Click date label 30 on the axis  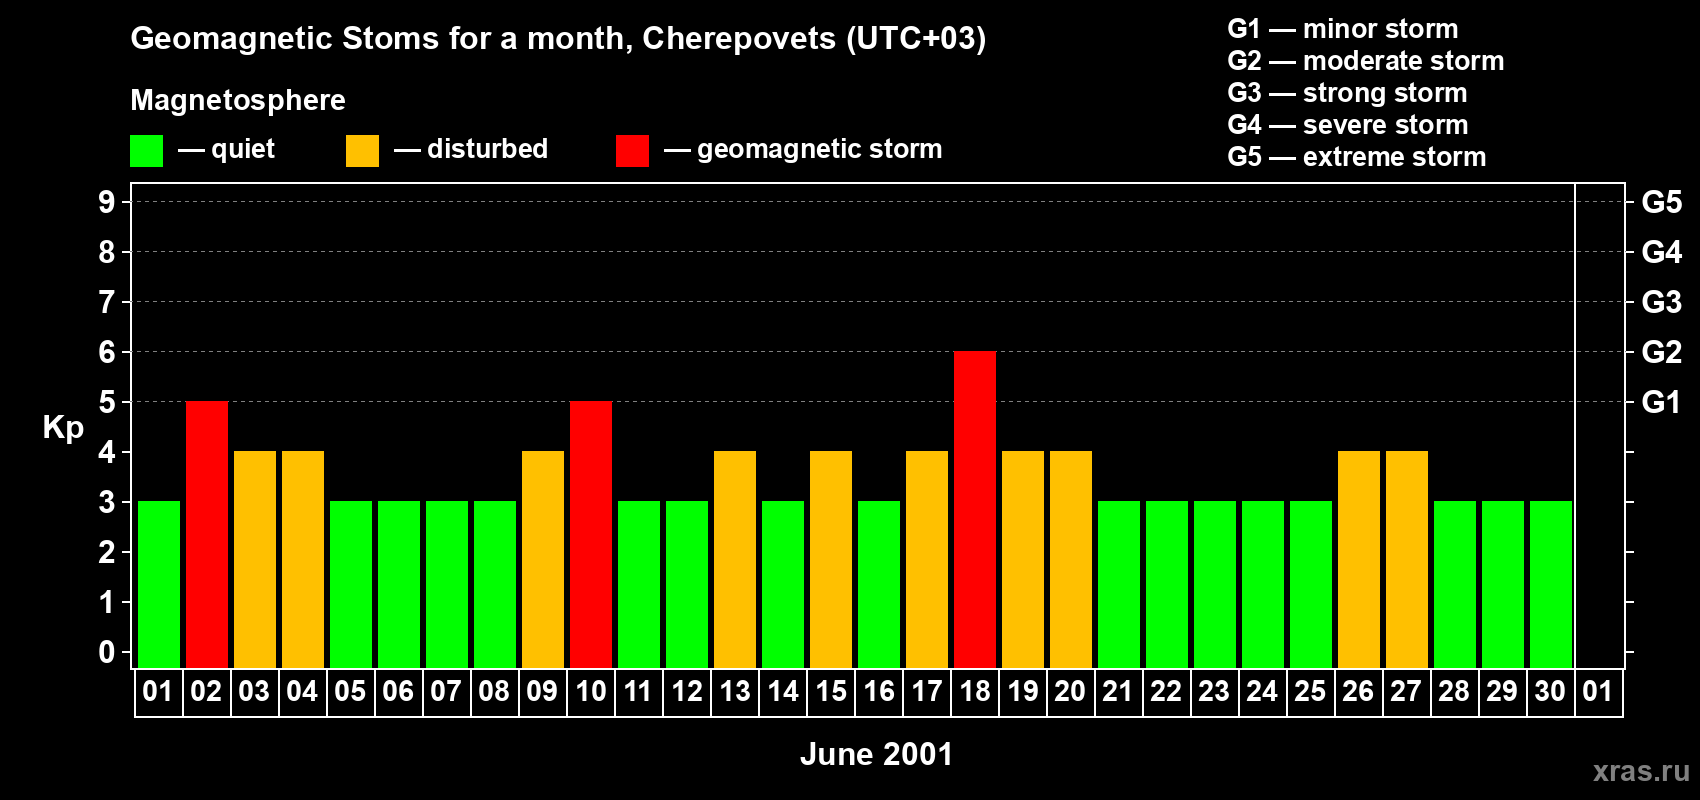[1550, 692]
